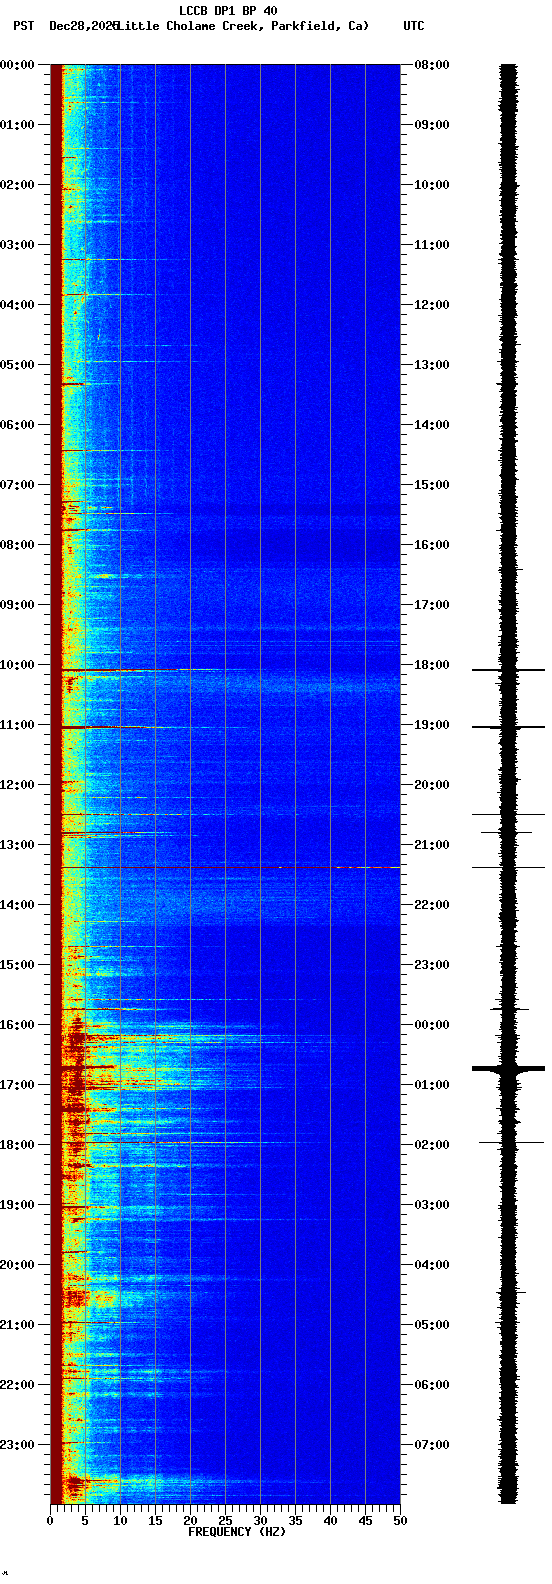552x1584 pixels.
Task: Click the 40 Hz frequency tick label
Action: (x=330, y=1521)
